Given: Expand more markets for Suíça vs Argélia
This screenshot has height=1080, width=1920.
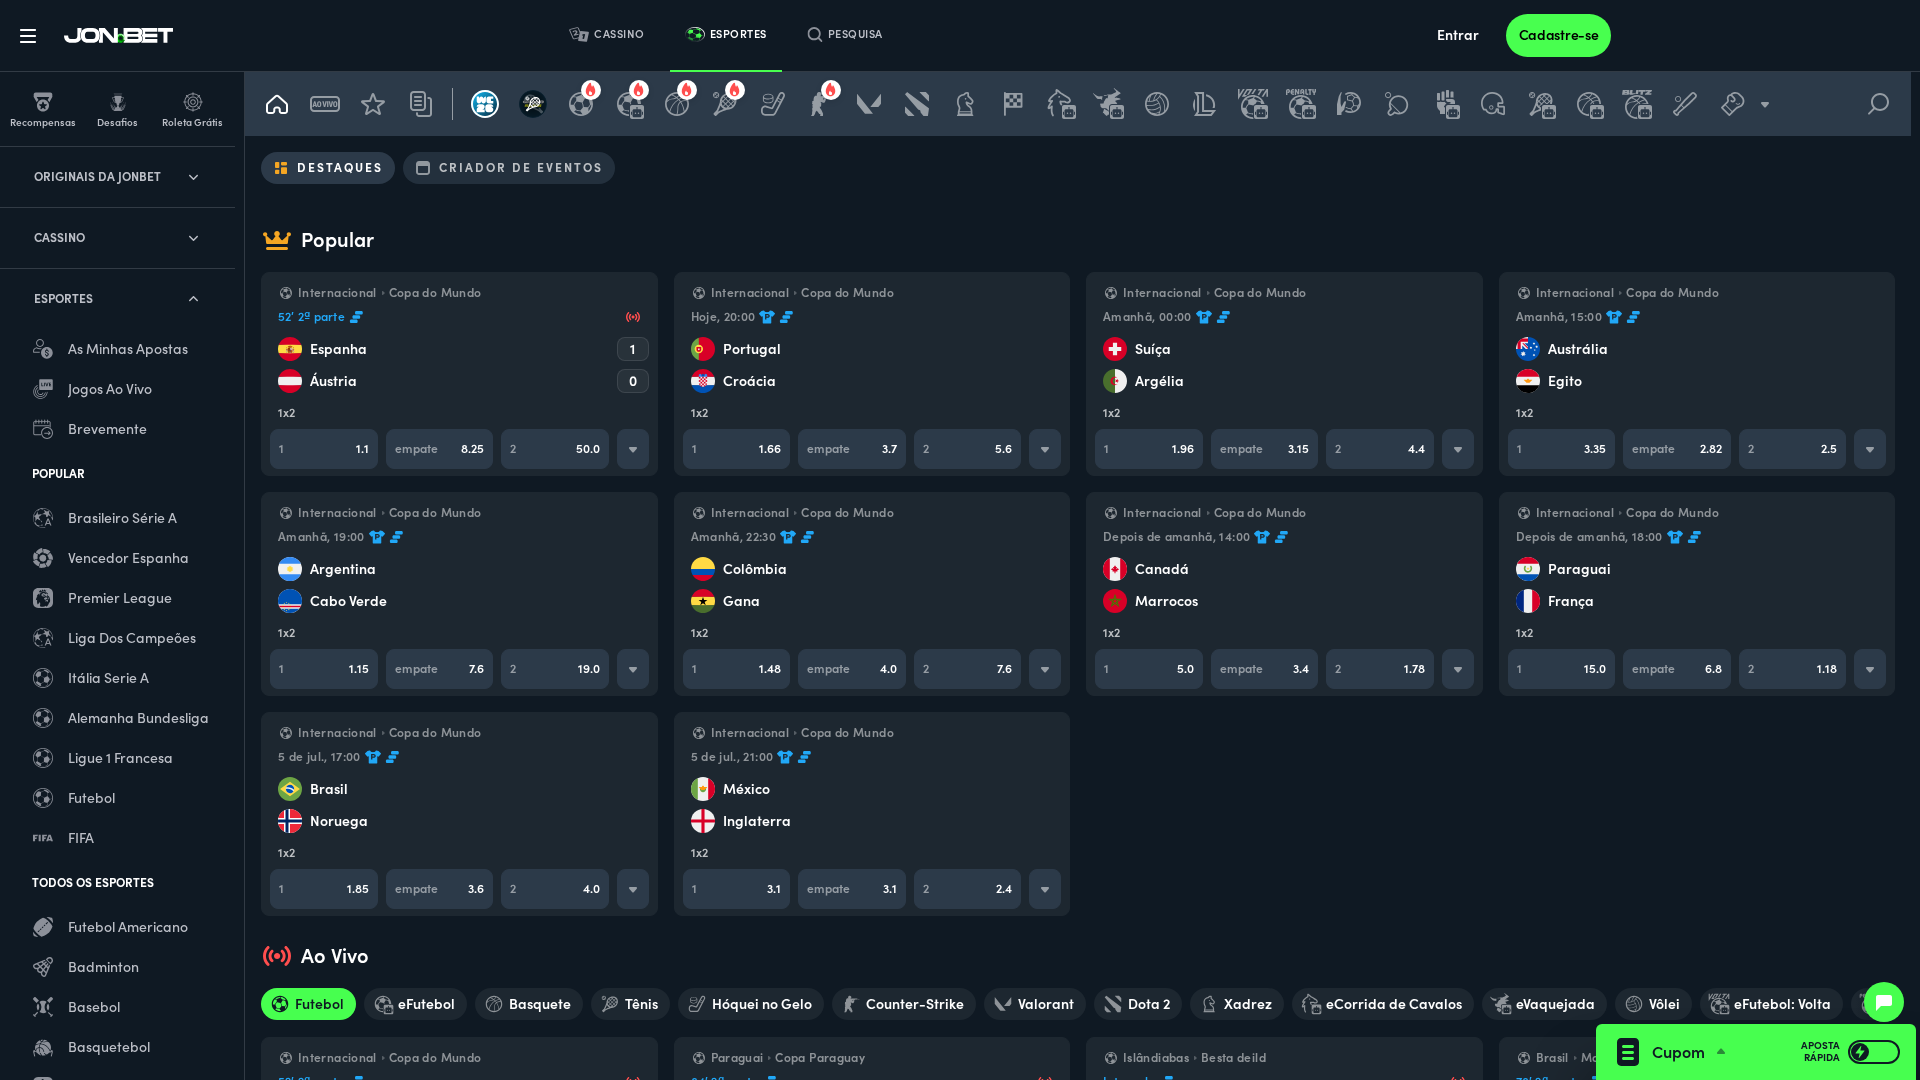Looking at the screenshot, I should click(x=1458, y=449).
